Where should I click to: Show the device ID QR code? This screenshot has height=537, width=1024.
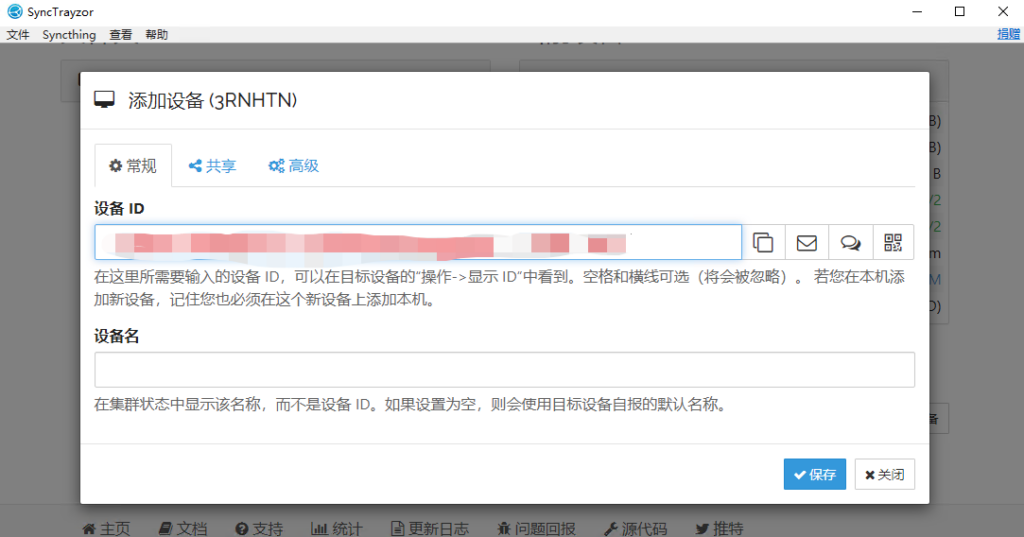(x=893, y=242)
